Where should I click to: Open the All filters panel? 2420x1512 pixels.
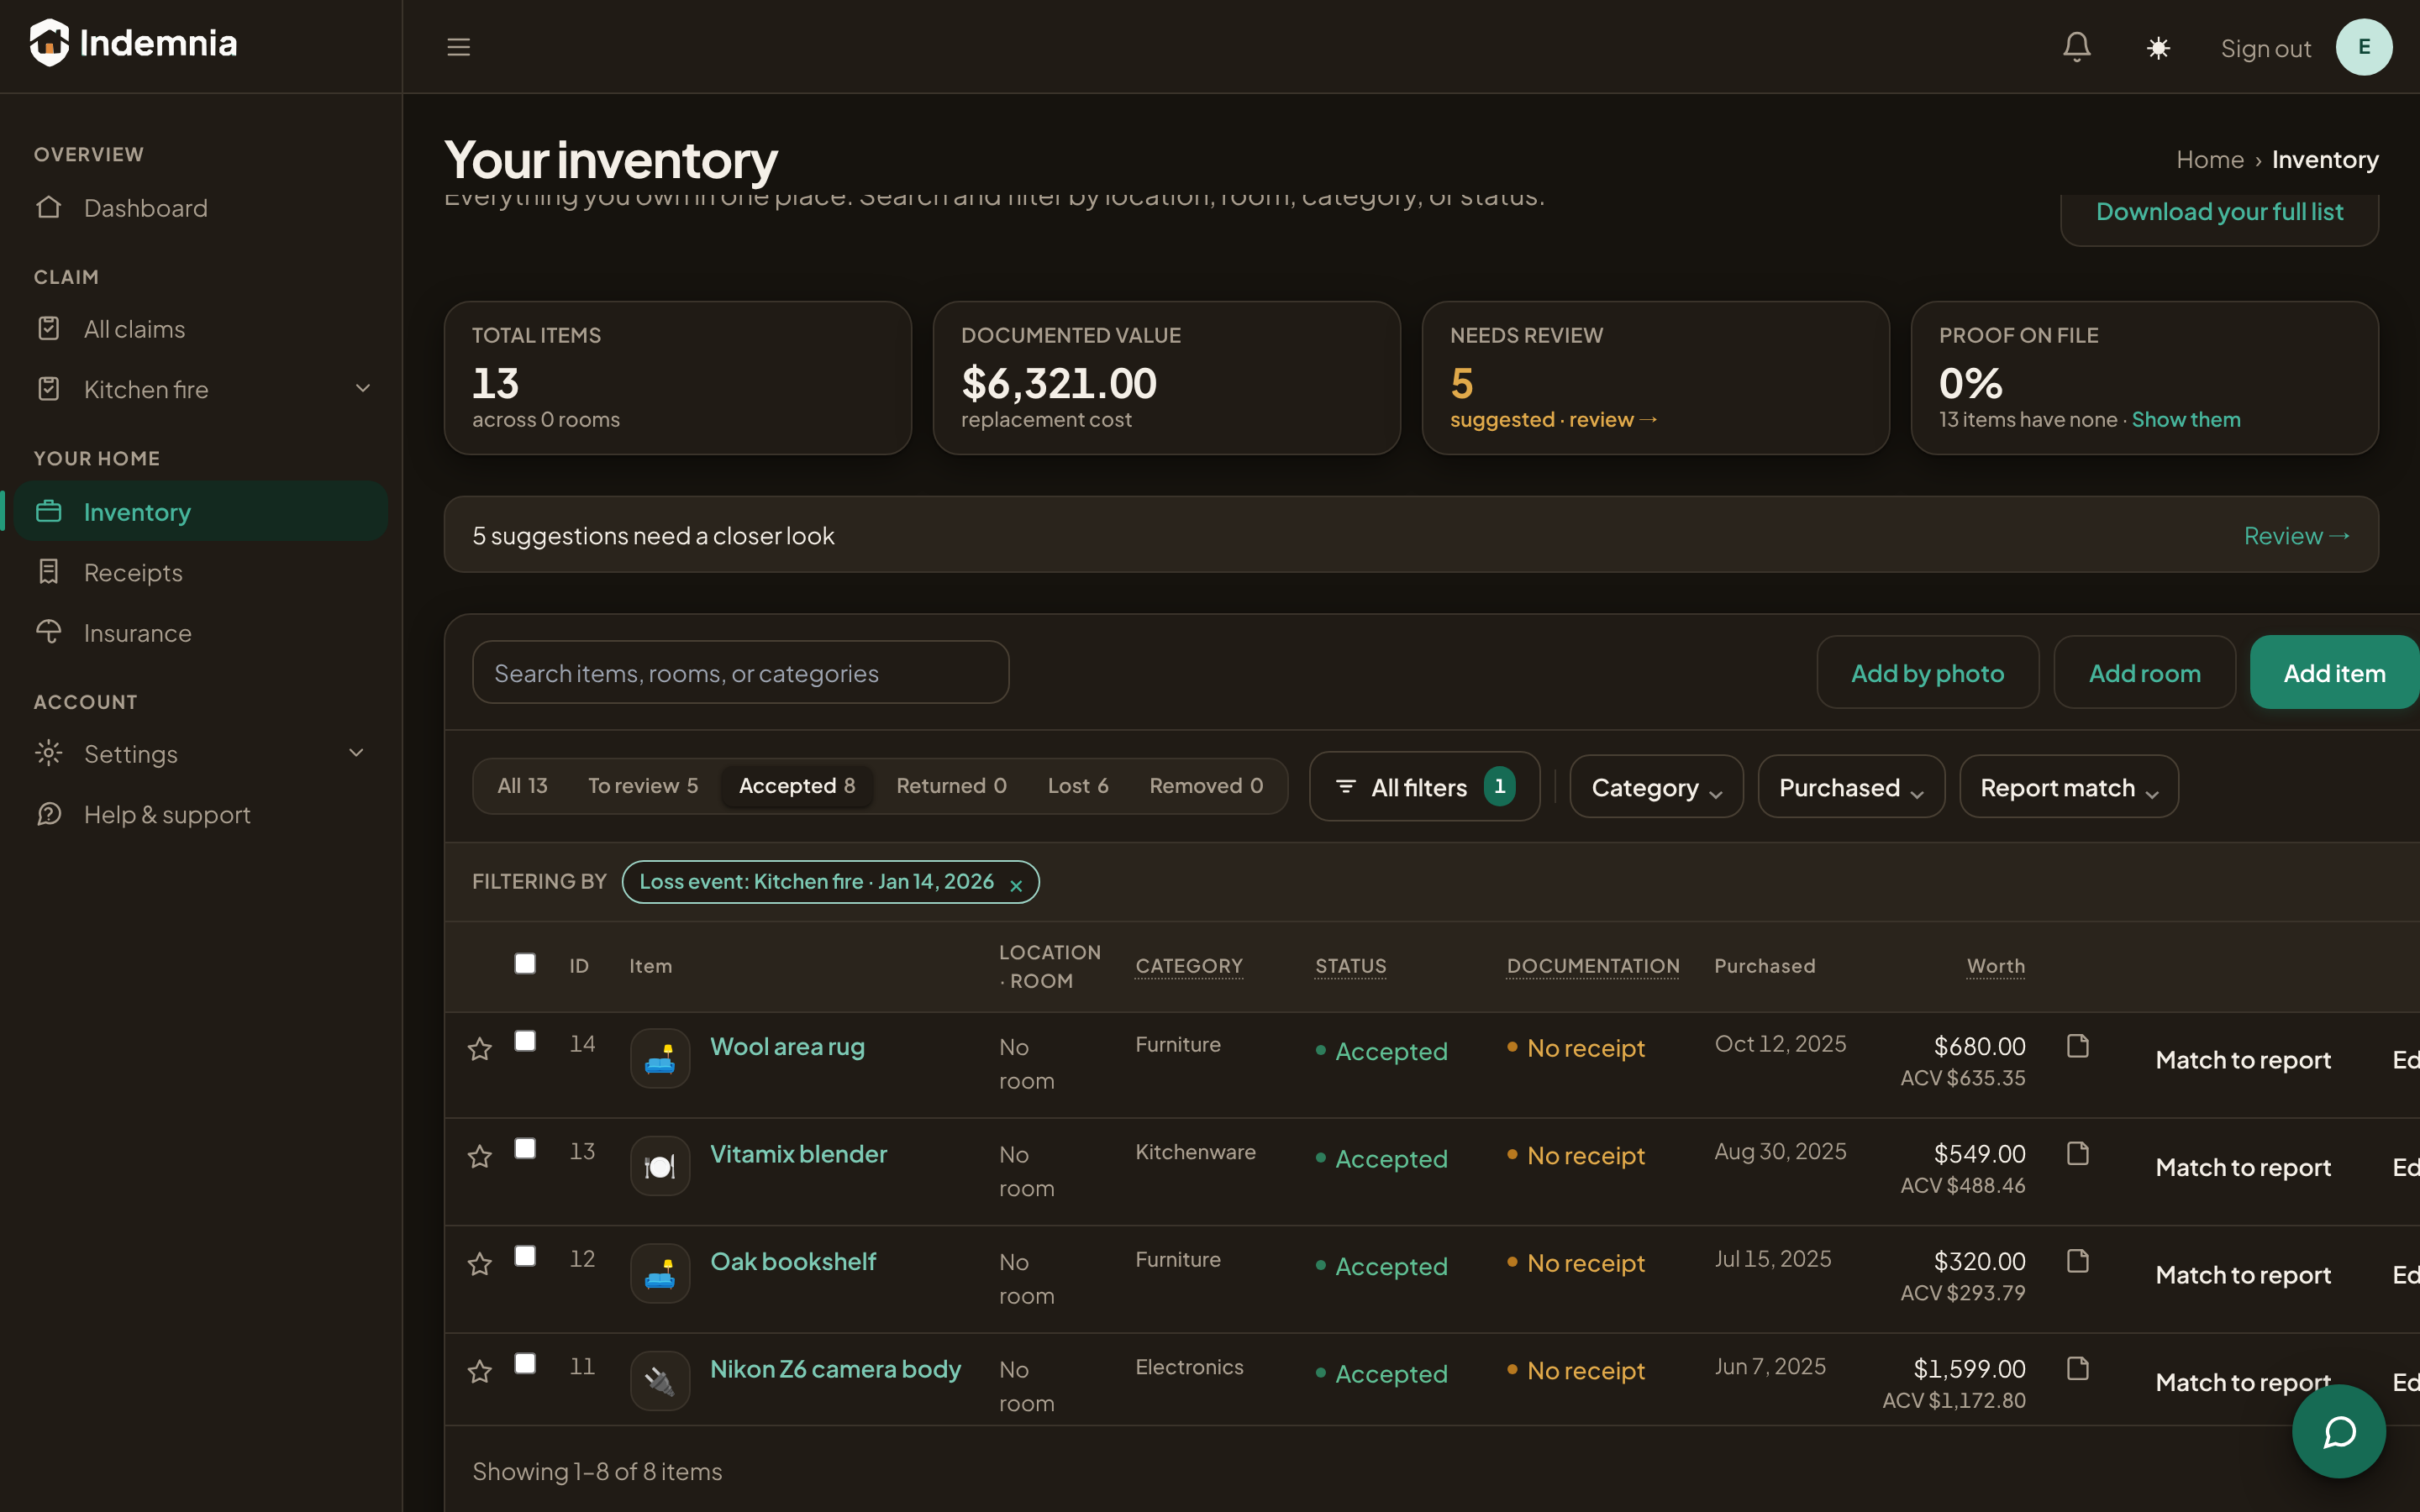1424,787
